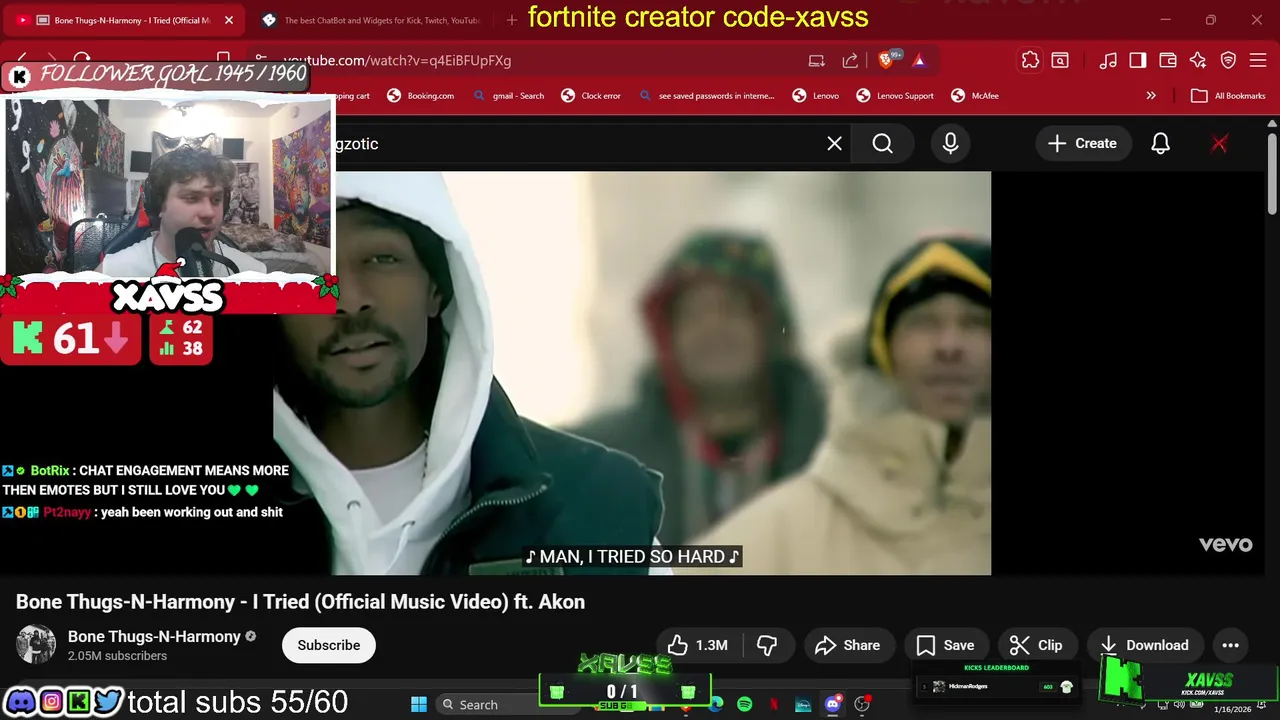Open Disney+ from taskbar
The height and width of the screenshot is (720, 1280).
(803, 705)
